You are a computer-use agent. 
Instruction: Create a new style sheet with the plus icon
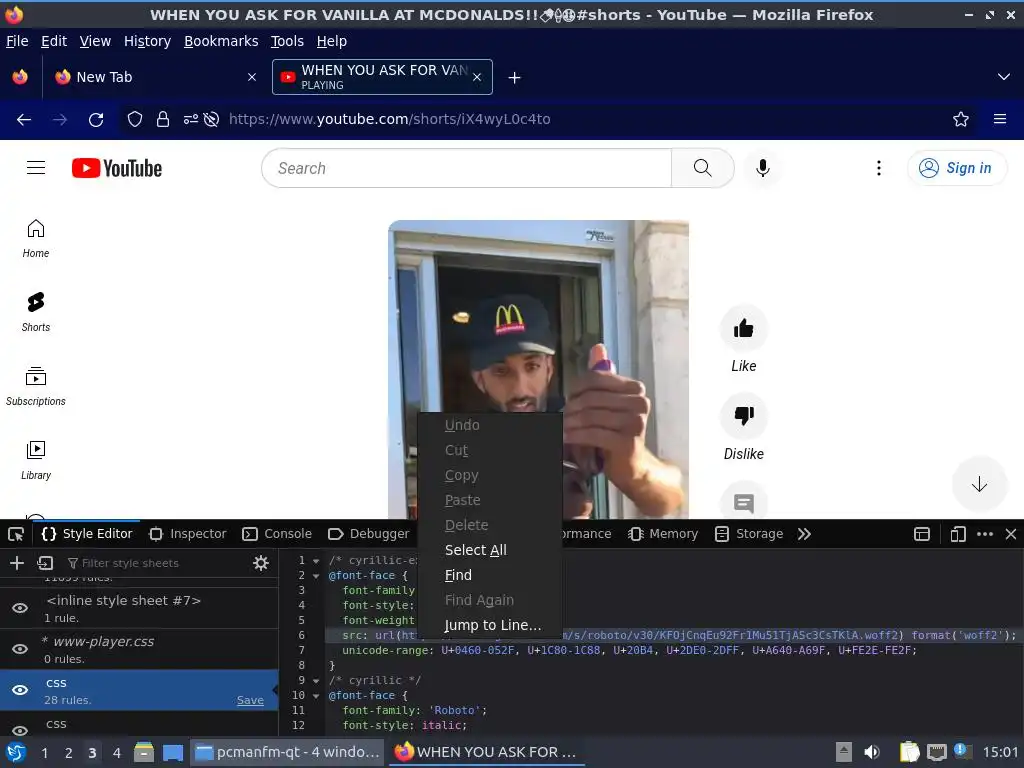click(x=17, y=563)
